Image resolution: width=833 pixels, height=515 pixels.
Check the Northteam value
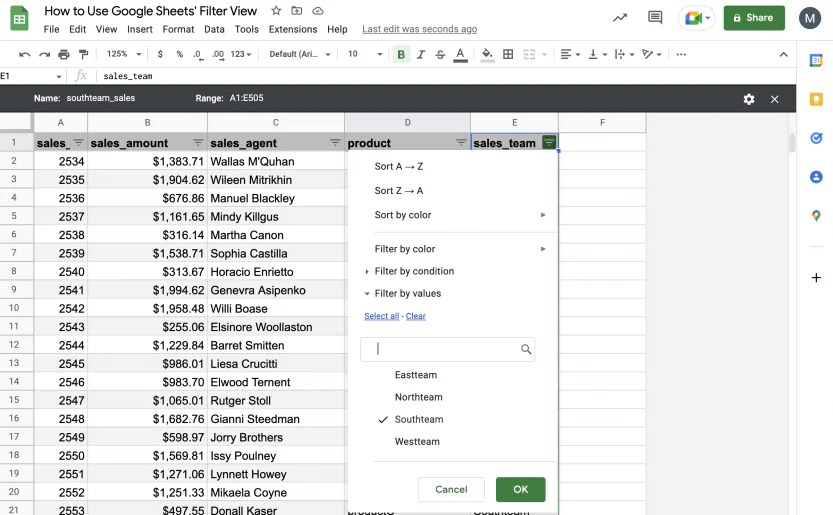(x=418, y=397)
